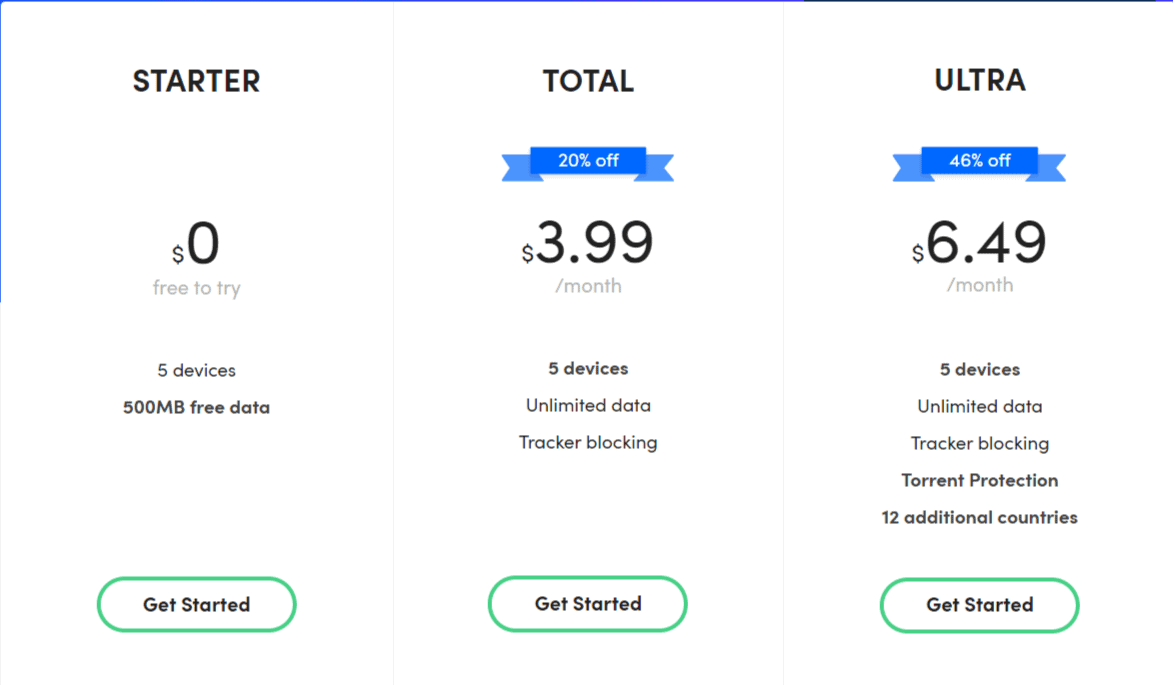Click Get Started under the Ultra plan
Screen dimensions: 1173x685
(979, 605)
